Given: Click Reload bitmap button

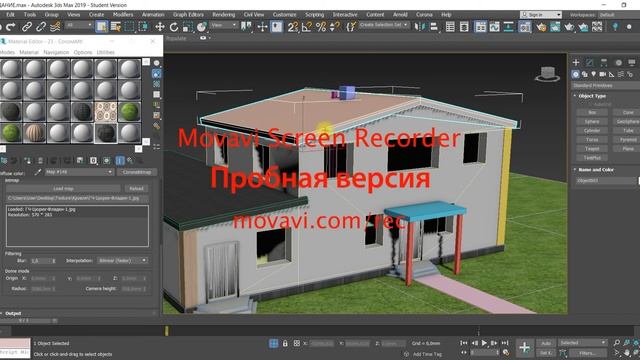Looking at the screenshot, I should (136, 189).
